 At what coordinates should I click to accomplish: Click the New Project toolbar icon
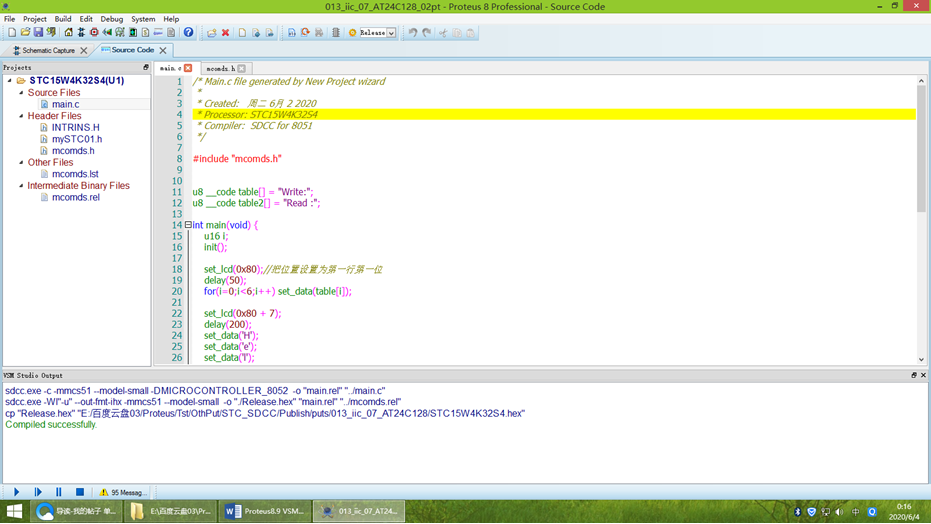pyautogui.click(x=12, y=33)
